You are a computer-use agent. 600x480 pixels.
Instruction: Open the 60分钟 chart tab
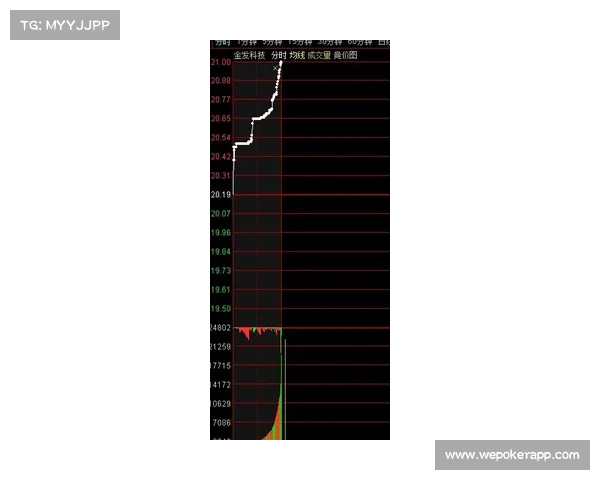click(x=360, y=42)
